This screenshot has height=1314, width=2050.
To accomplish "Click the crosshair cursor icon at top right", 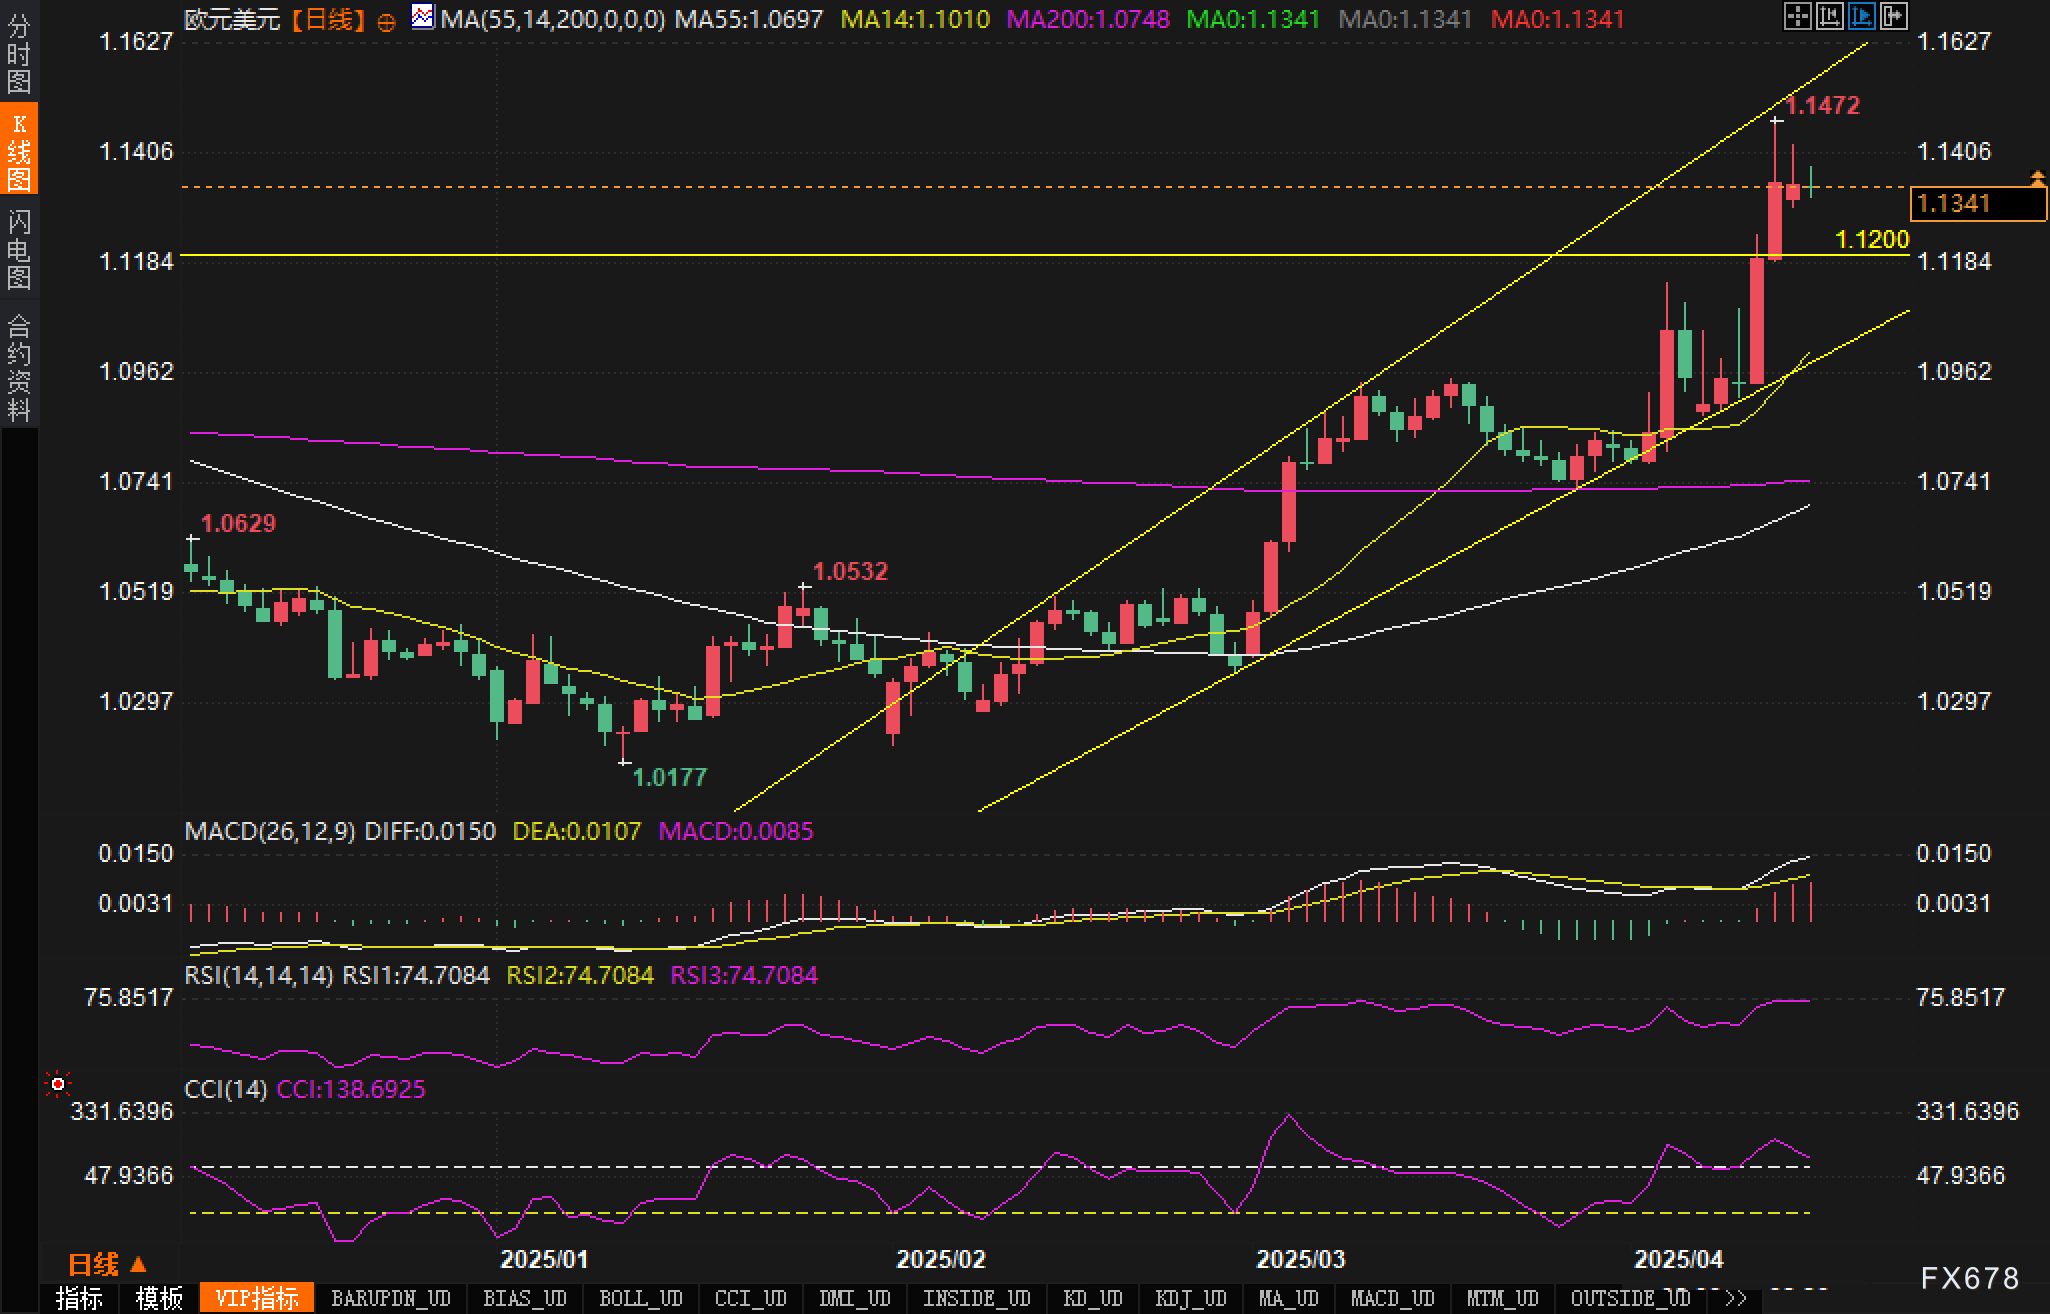I will pos(1796,15).
